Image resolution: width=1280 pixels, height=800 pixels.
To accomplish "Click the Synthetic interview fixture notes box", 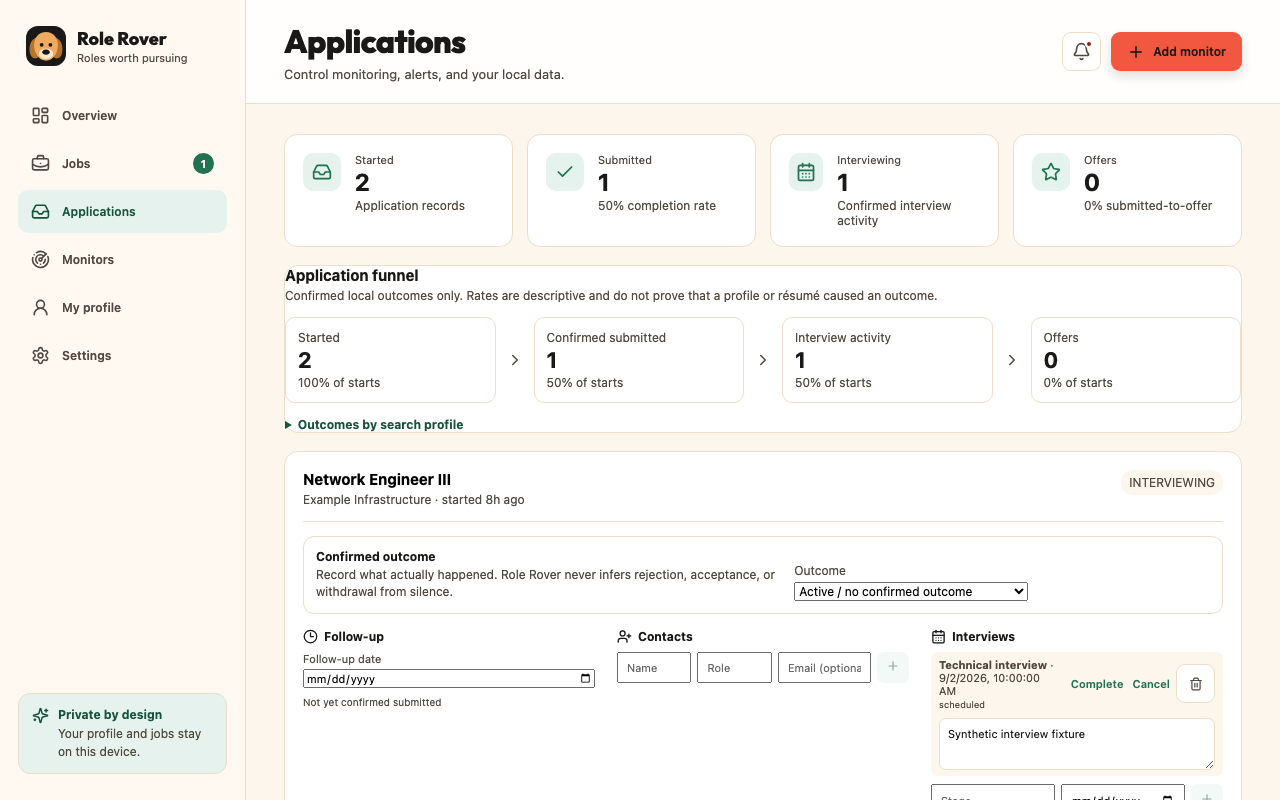I will (1077, 744).
